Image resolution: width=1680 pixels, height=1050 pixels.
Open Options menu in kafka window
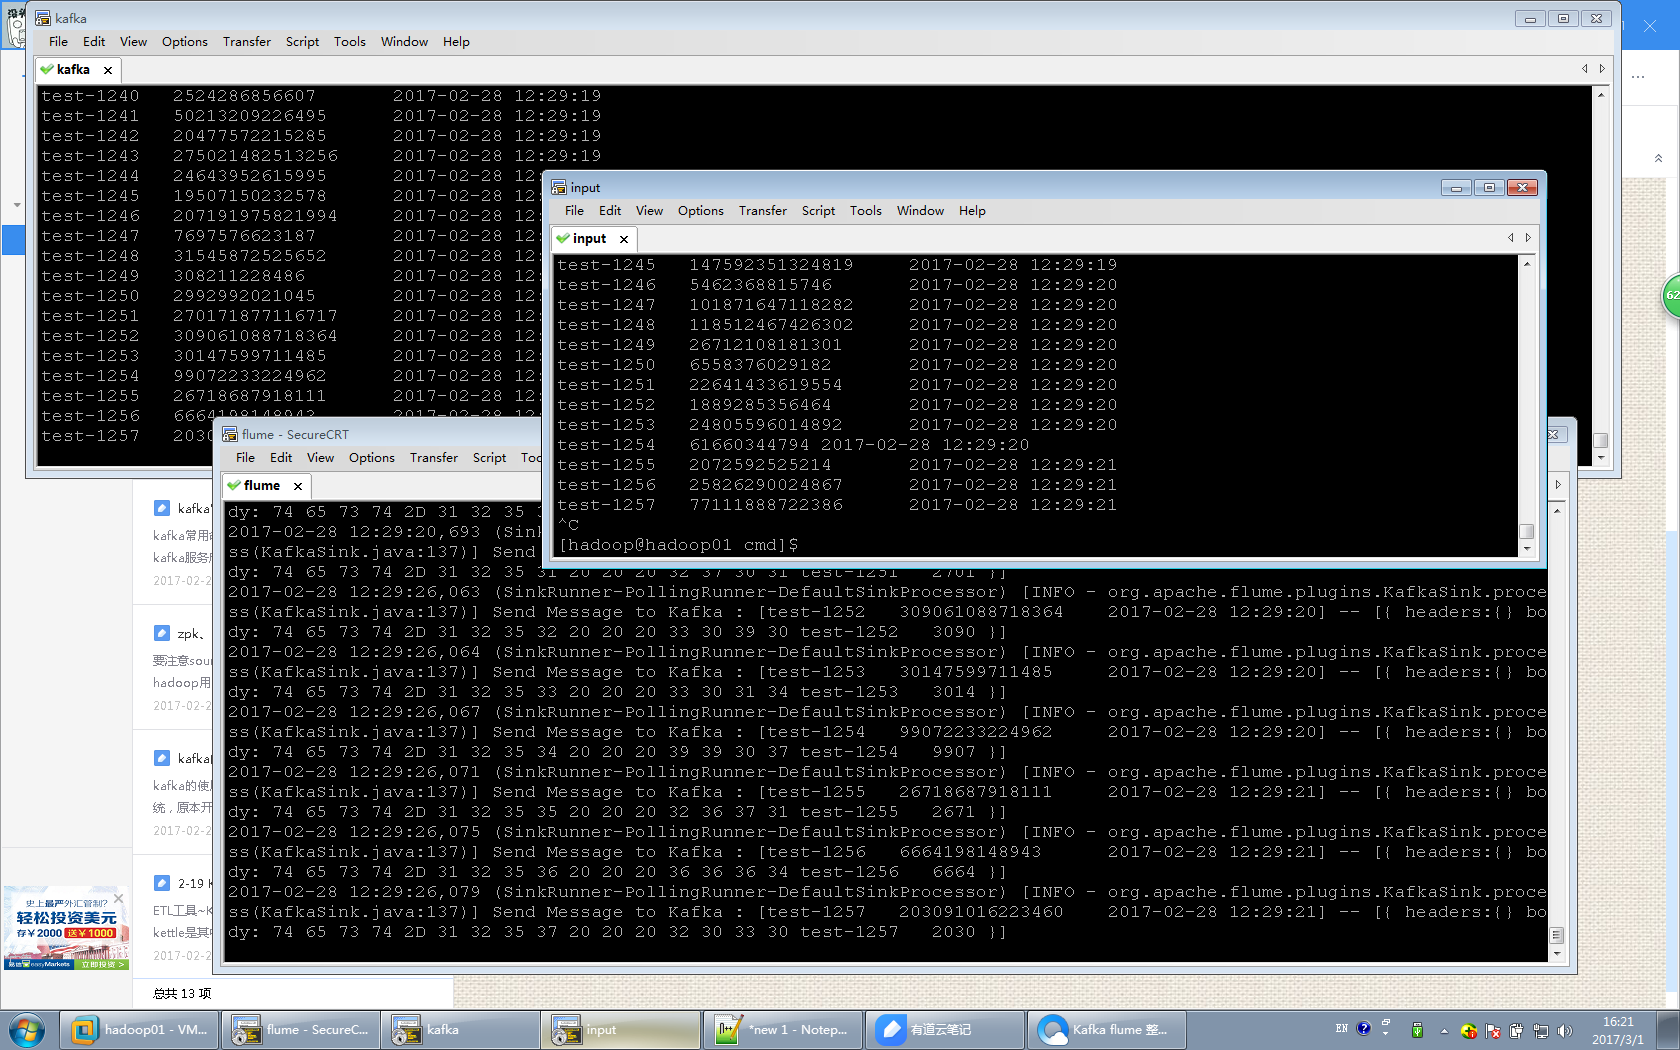[x=185, y=41]
